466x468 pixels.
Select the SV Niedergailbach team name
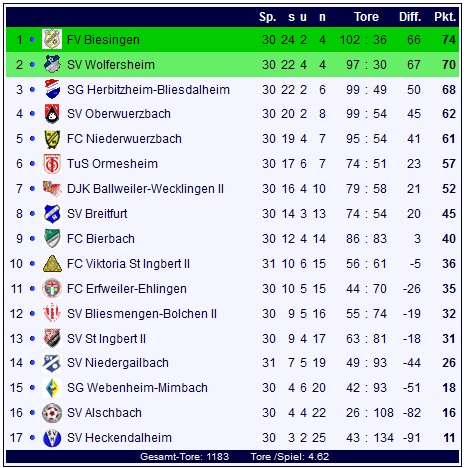[118, 363]
